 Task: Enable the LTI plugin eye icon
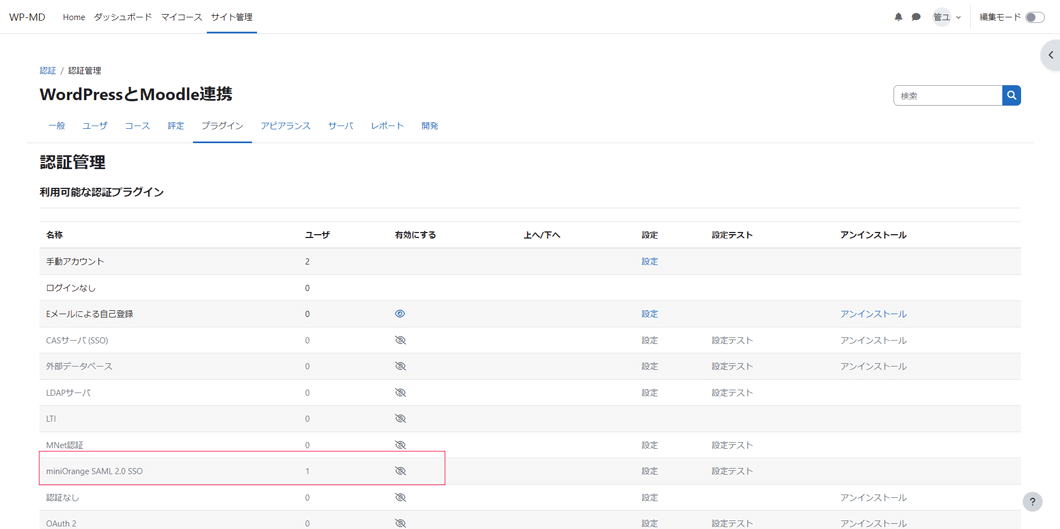[400, 419]
